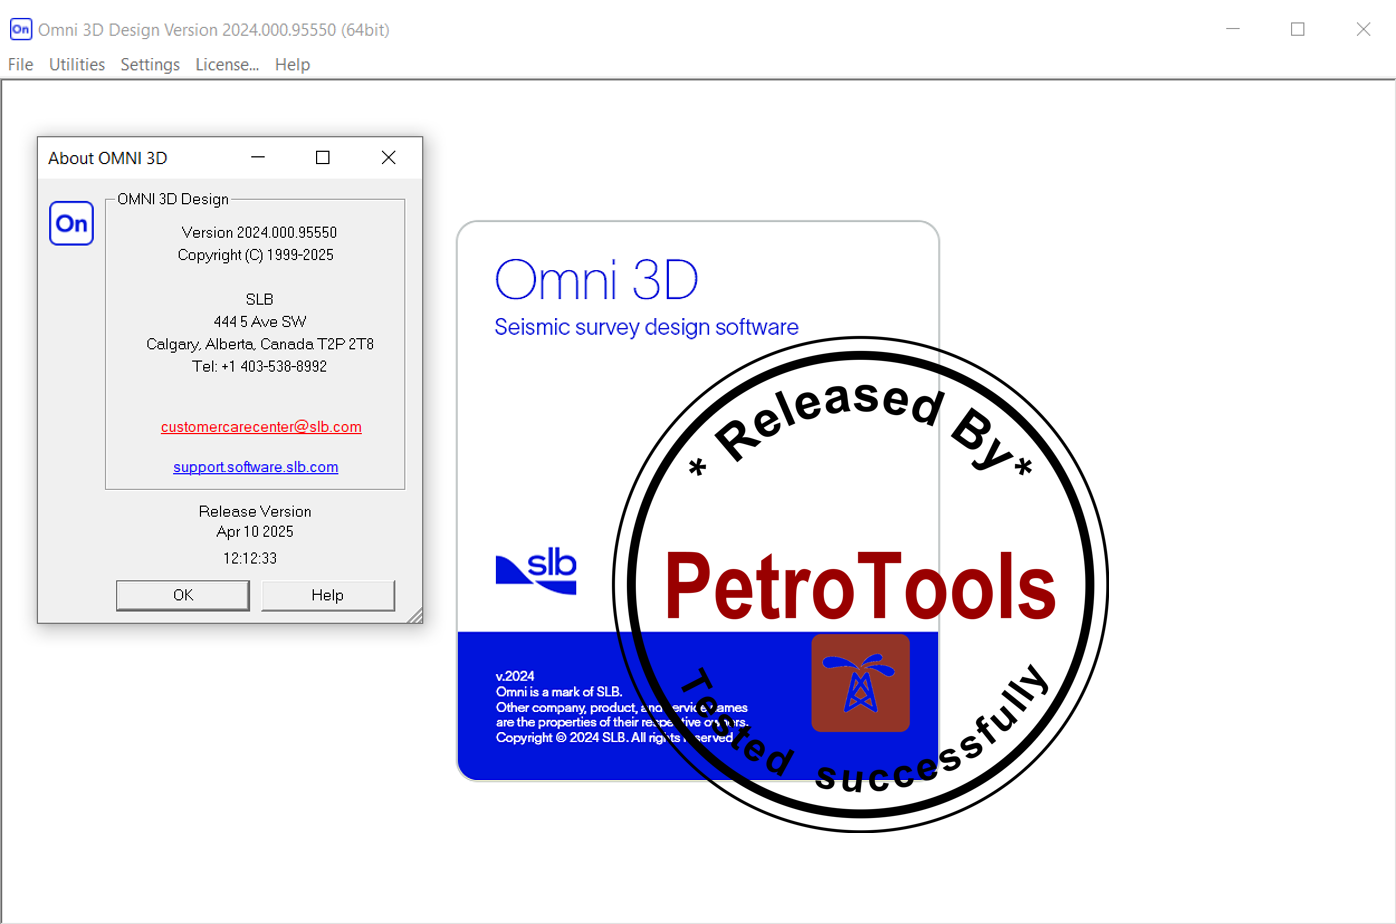Open the Help menu in menu bar
This screenshot has width=1396, height=924.
292,64
